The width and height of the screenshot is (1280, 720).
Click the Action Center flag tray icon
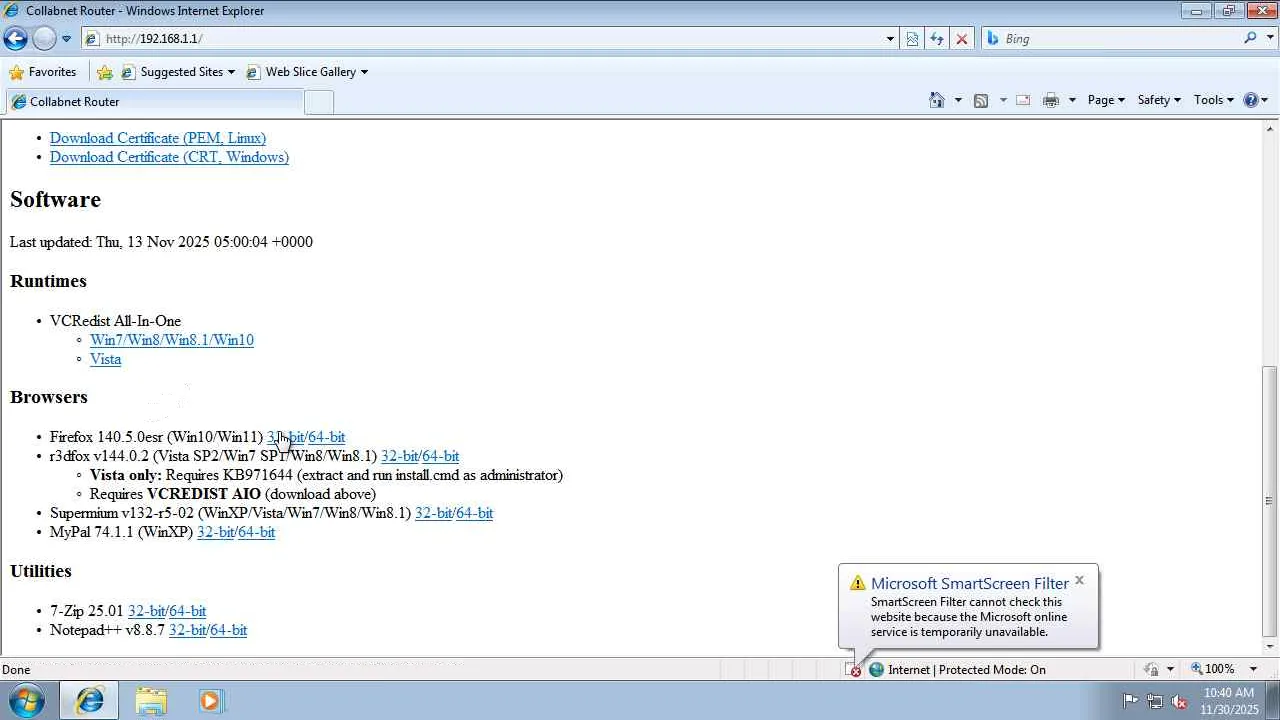point(1130,701)
